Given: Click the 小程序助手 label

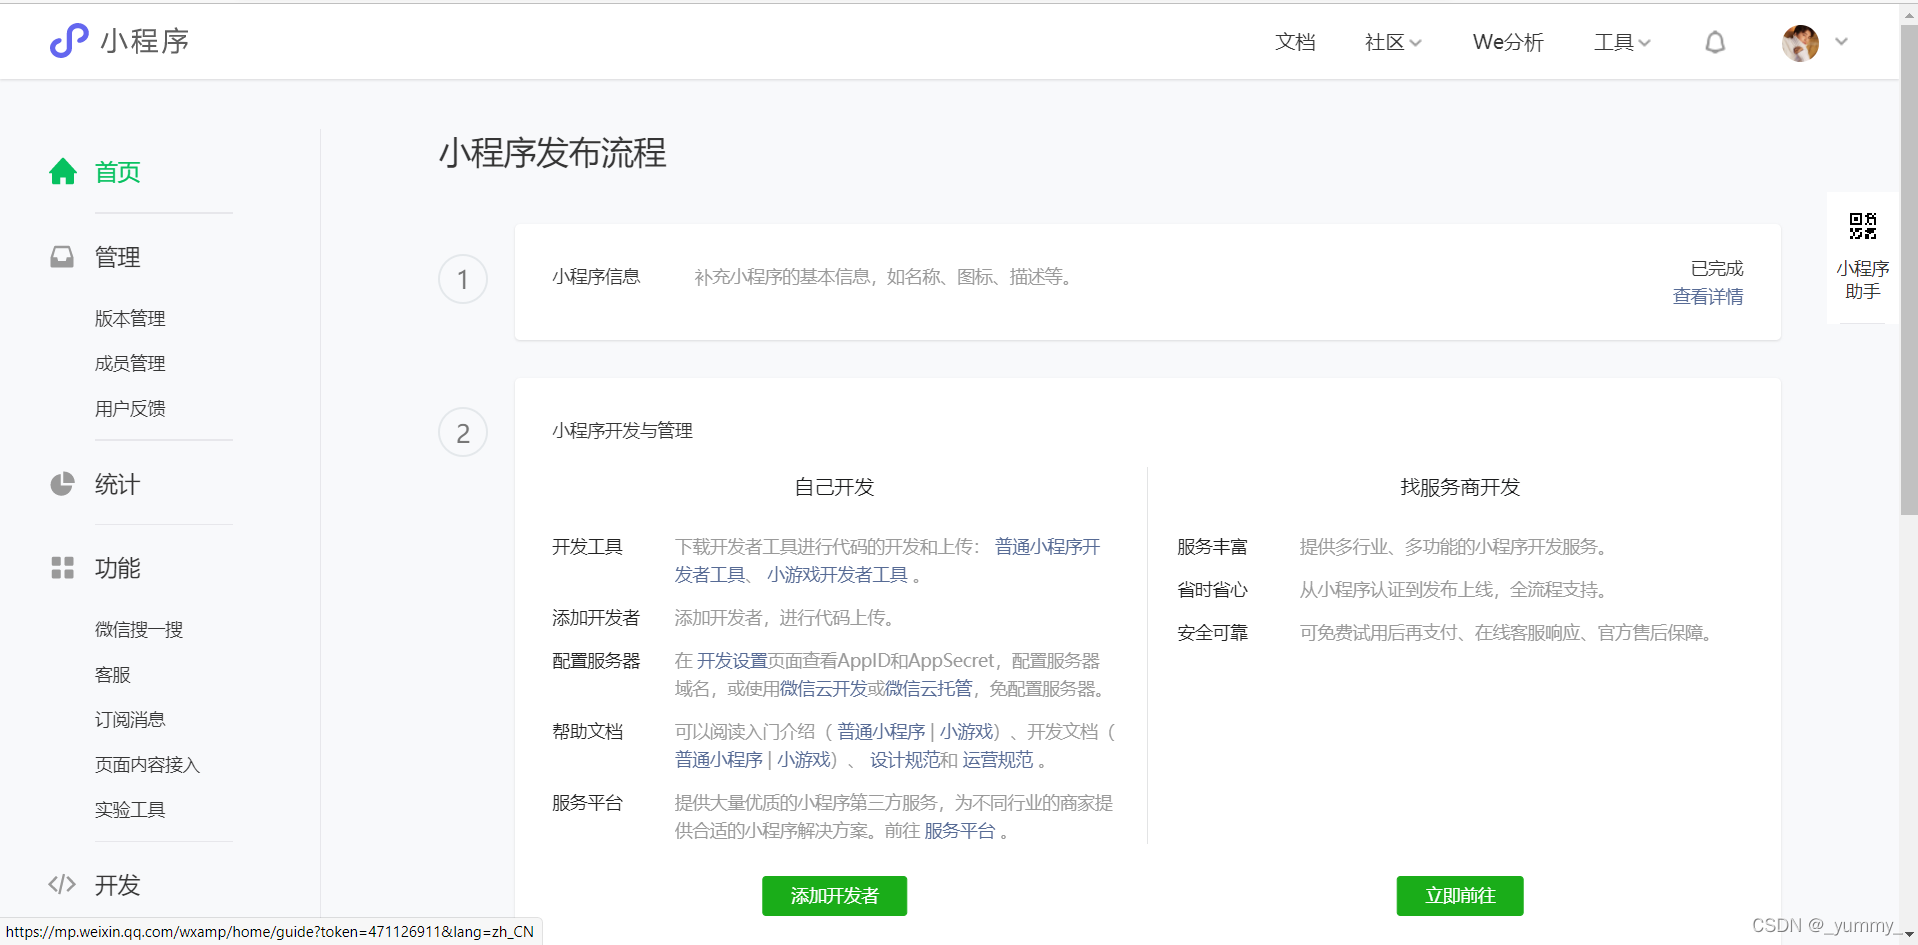Looking at the screenshot, I should 1863,280.
